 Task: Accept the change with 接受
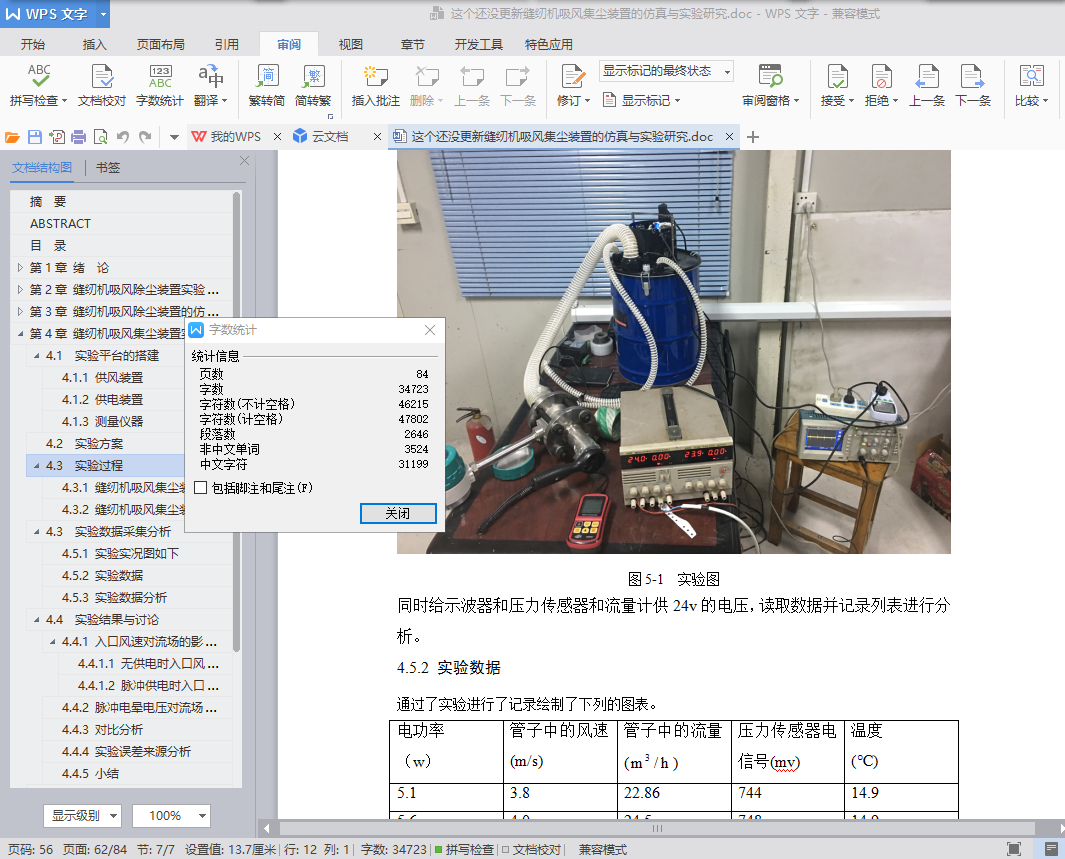tap(837, 86)
